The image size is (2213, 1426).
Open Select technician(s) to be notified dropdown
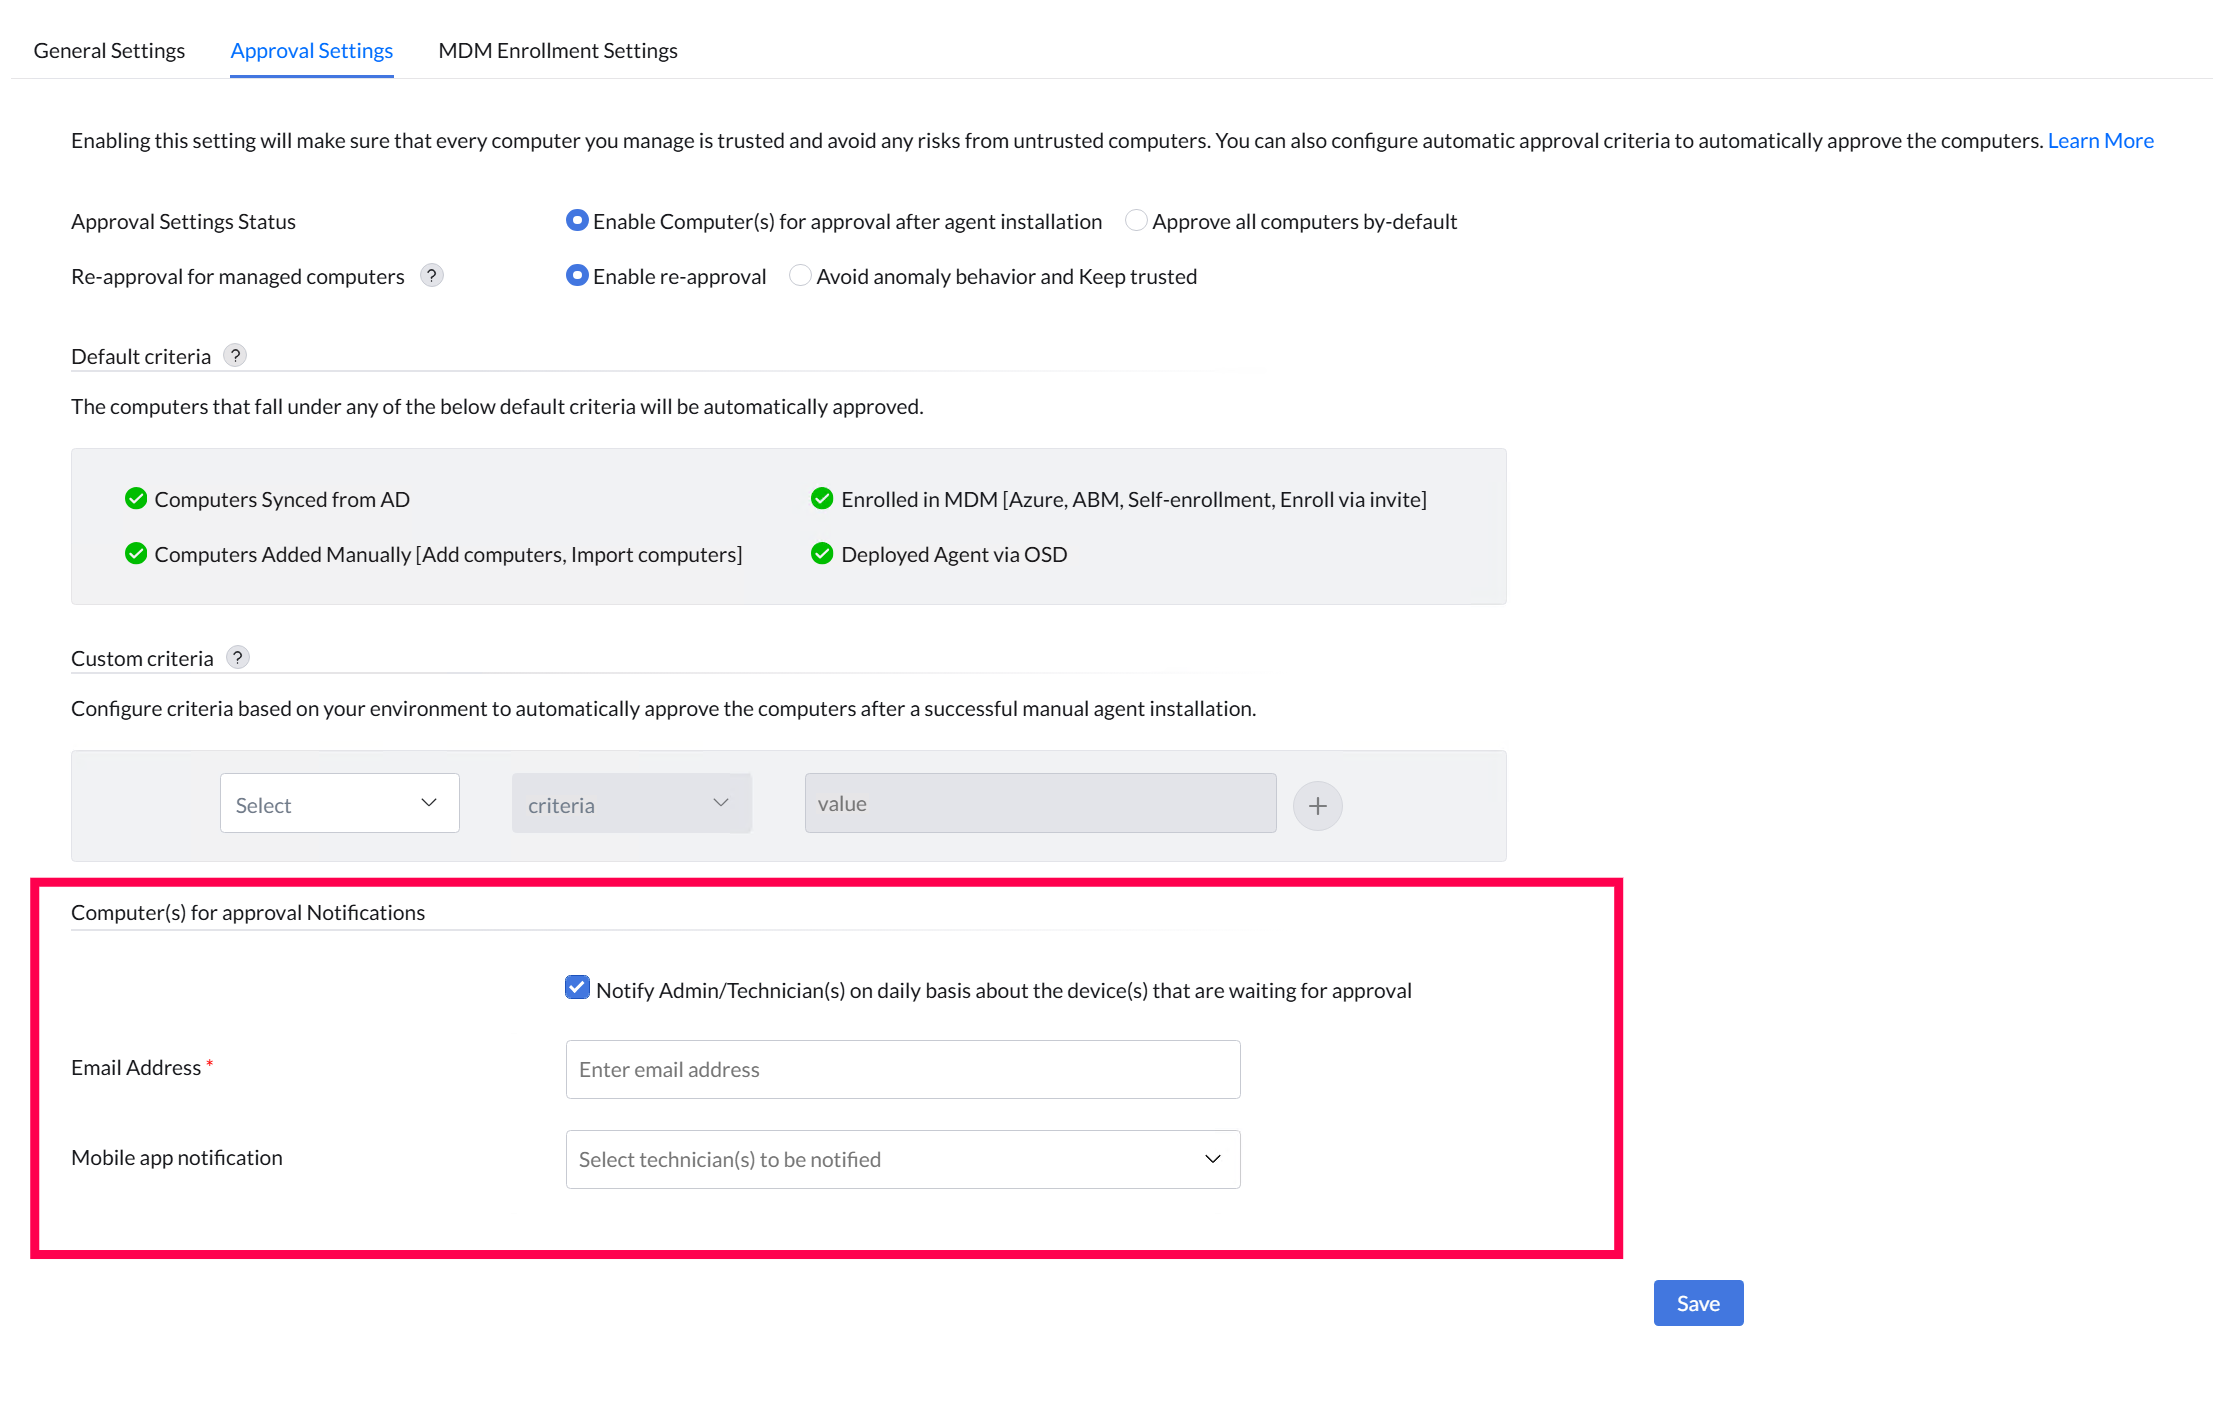click(x=902, y=1159)
